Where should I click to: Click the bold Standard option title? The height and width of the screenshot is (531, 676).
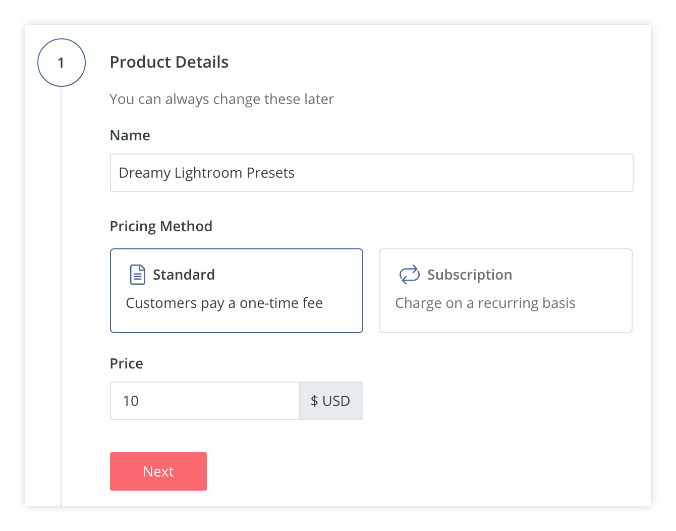(x=183, y=275)
